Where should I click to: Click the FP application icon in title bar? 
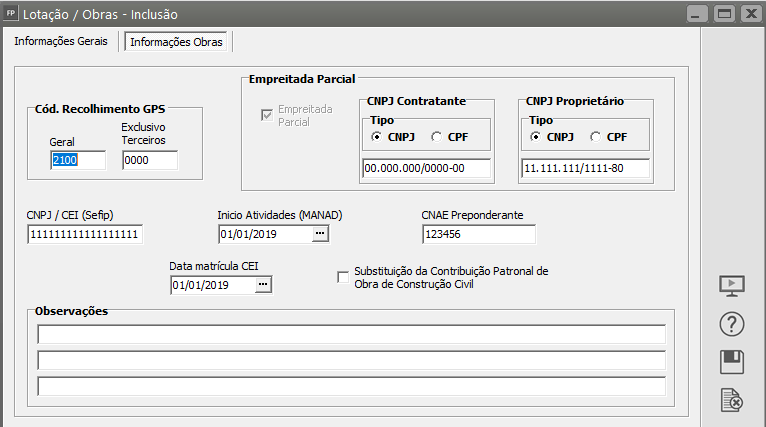[x=12, y=14]
